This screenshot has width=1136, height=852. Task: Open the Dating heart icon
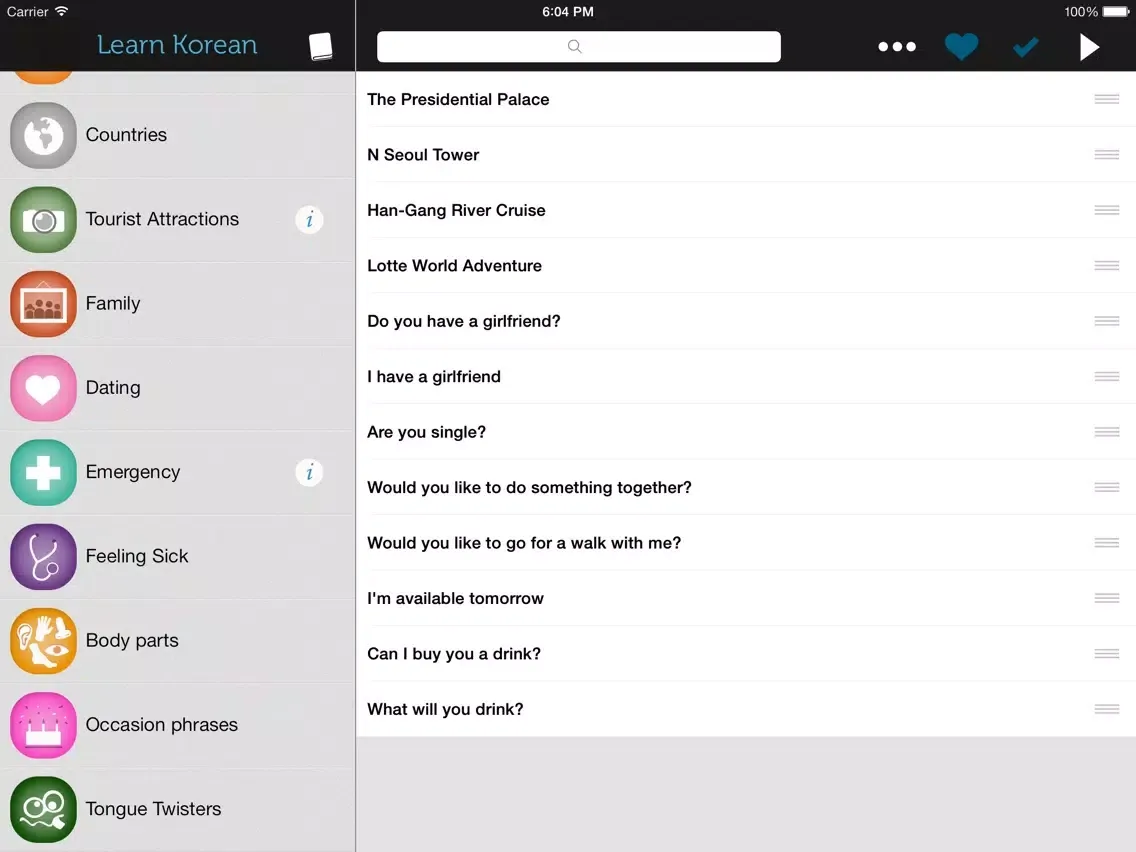[43, 388]
